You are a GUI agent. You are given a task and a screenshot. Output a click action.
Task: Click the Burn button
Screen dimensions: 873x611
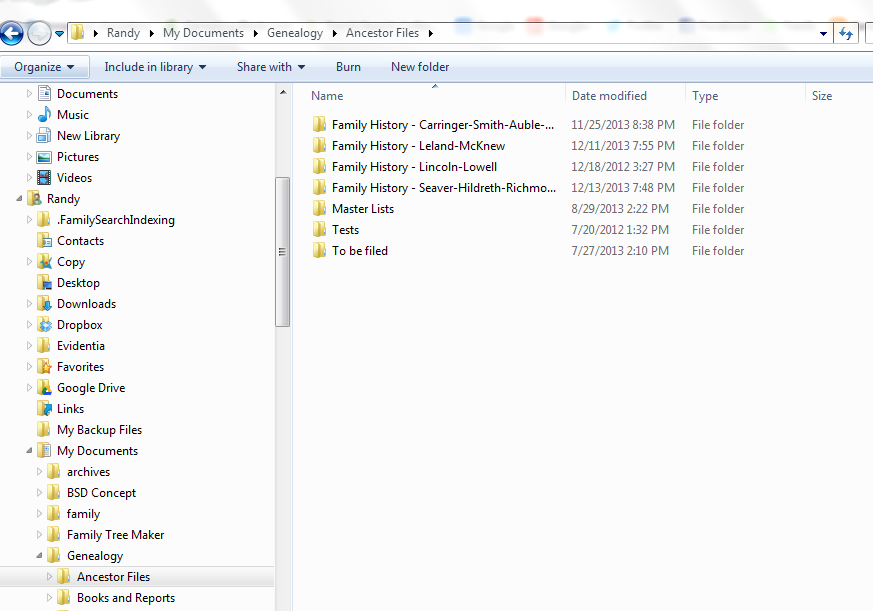pyautogui.click(x=348, y=66)
